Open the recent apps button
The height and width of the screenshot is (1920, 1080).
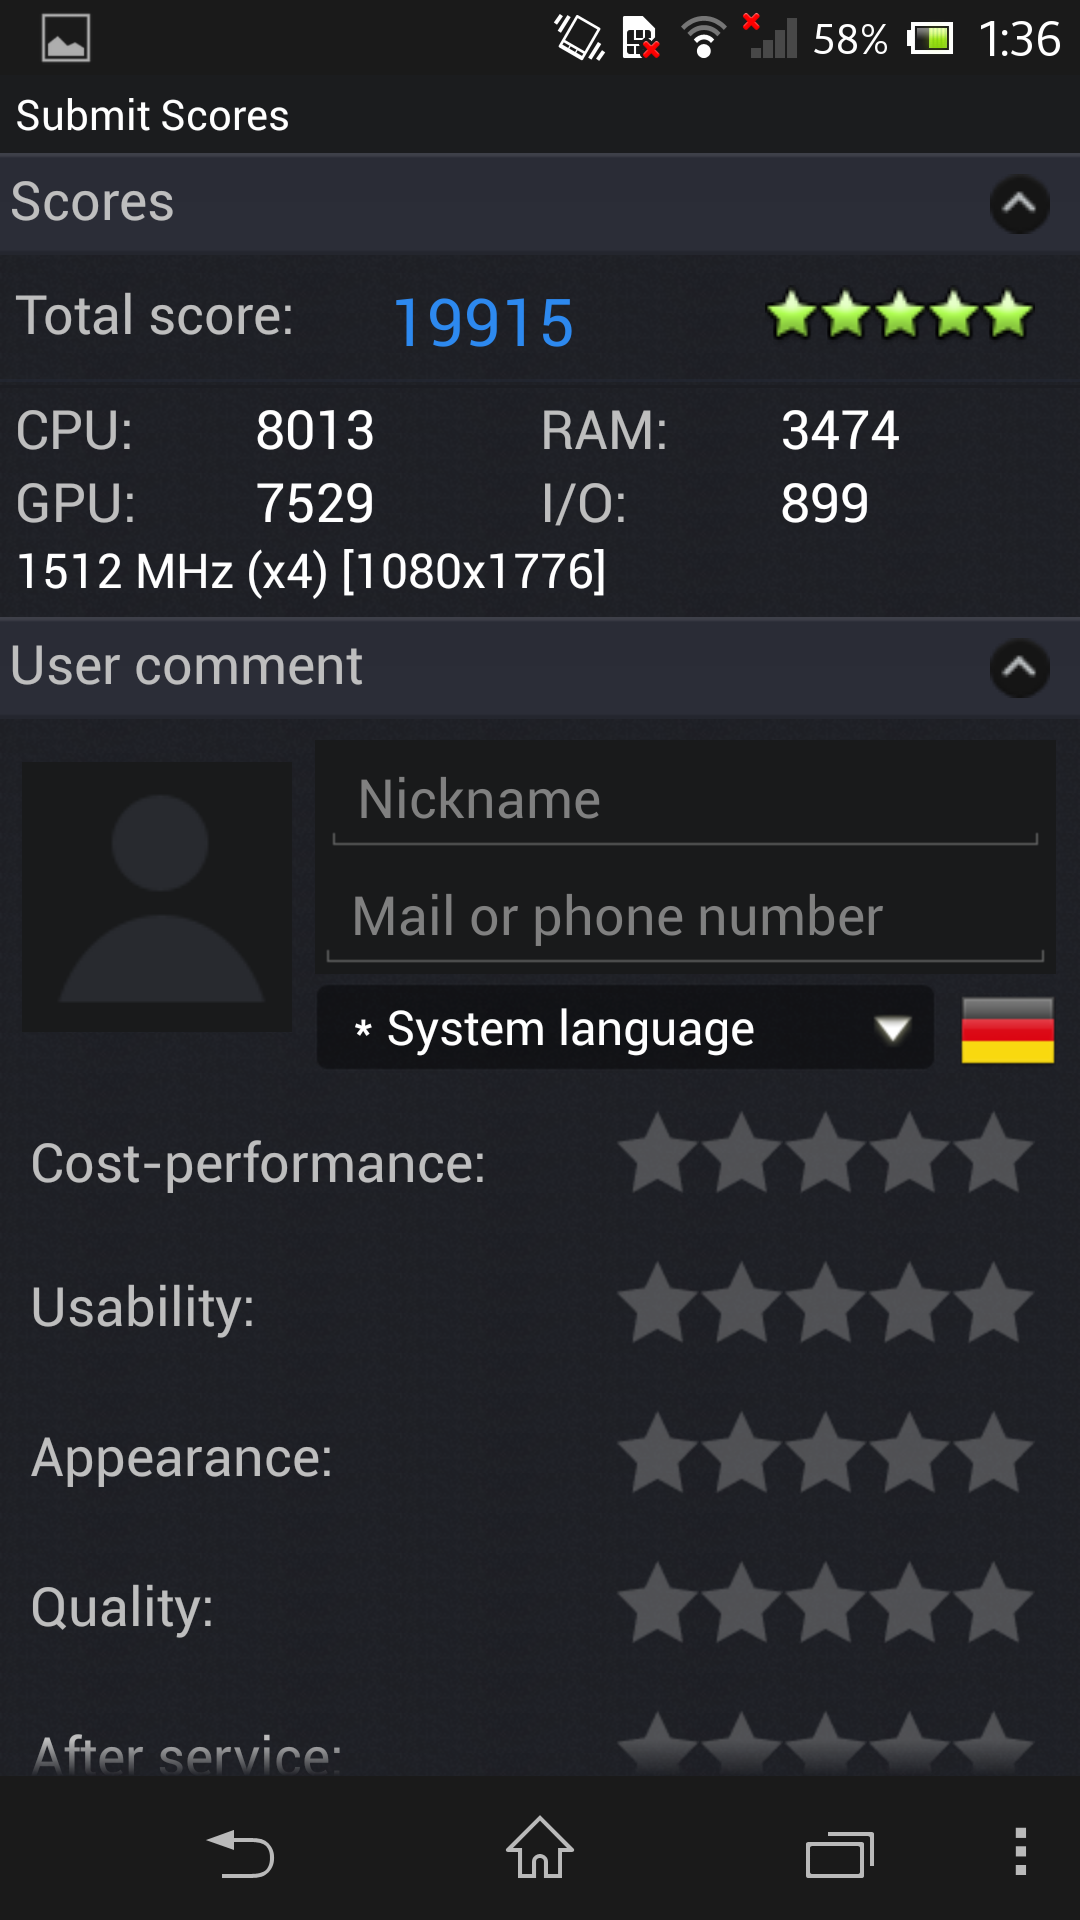(x=840, y=1855)
